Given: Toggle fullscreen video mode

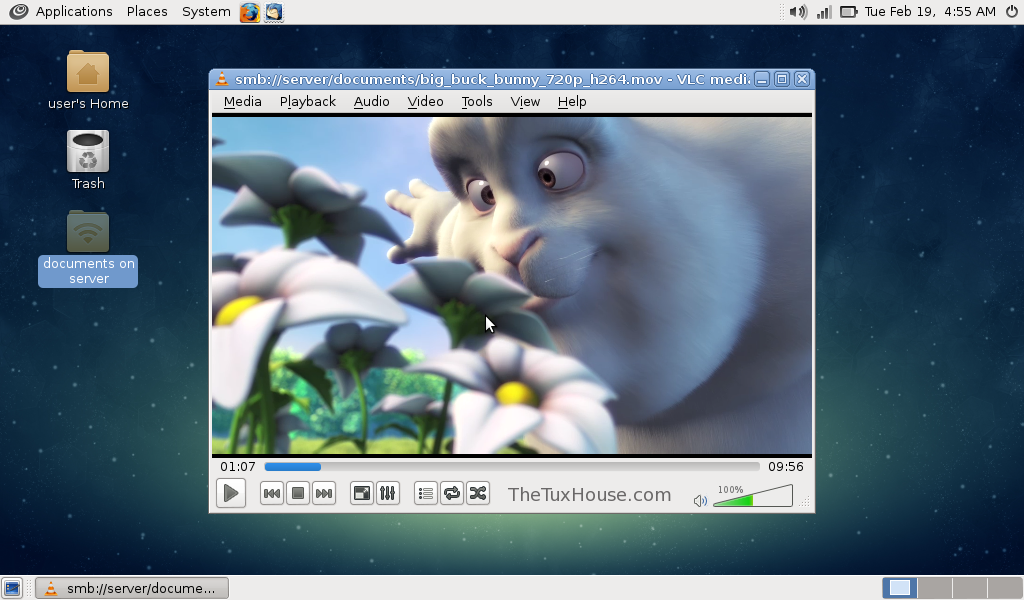Looking at the screenshot, I should click(362, 494).
